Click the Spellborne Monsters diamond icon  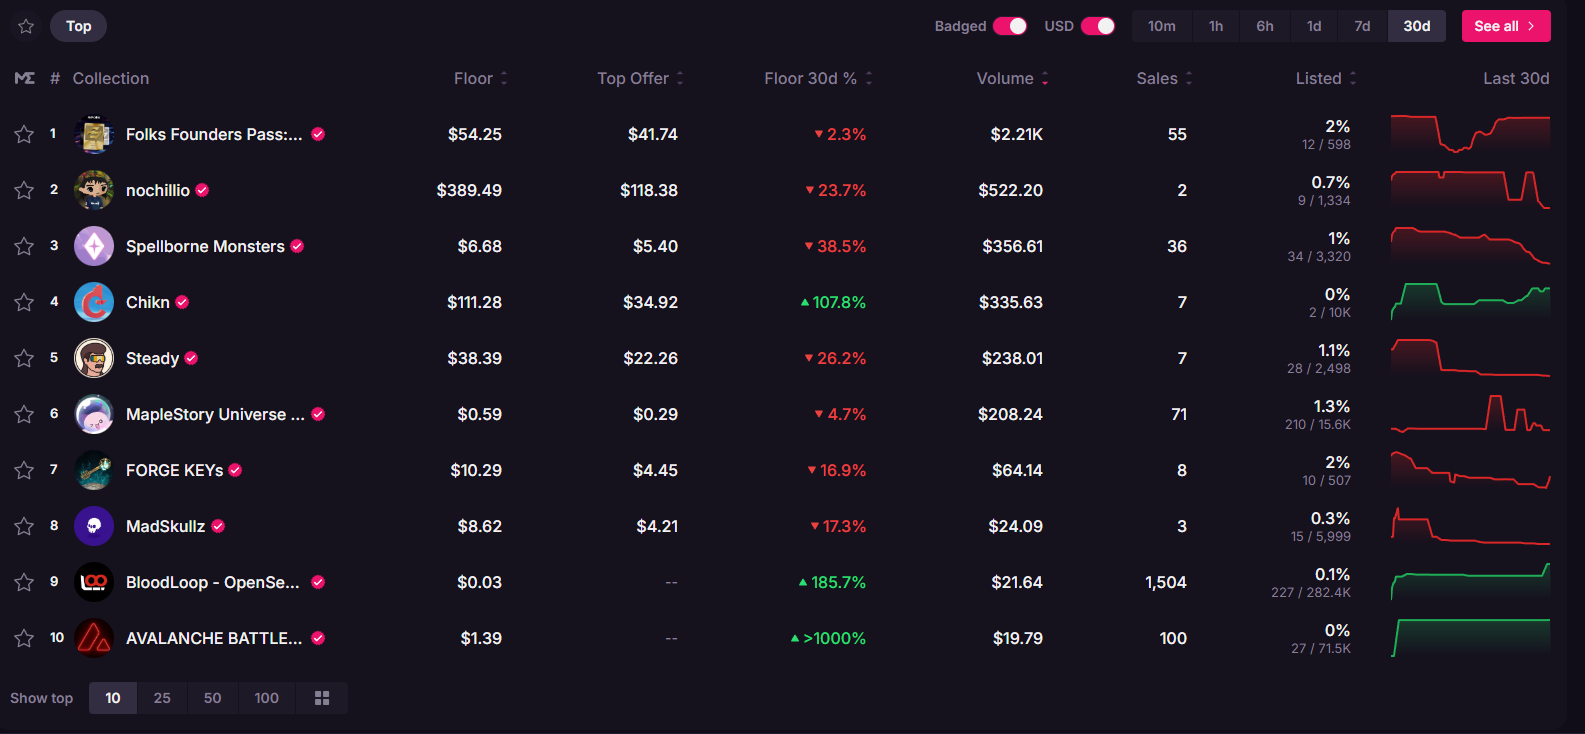point(94,246)
